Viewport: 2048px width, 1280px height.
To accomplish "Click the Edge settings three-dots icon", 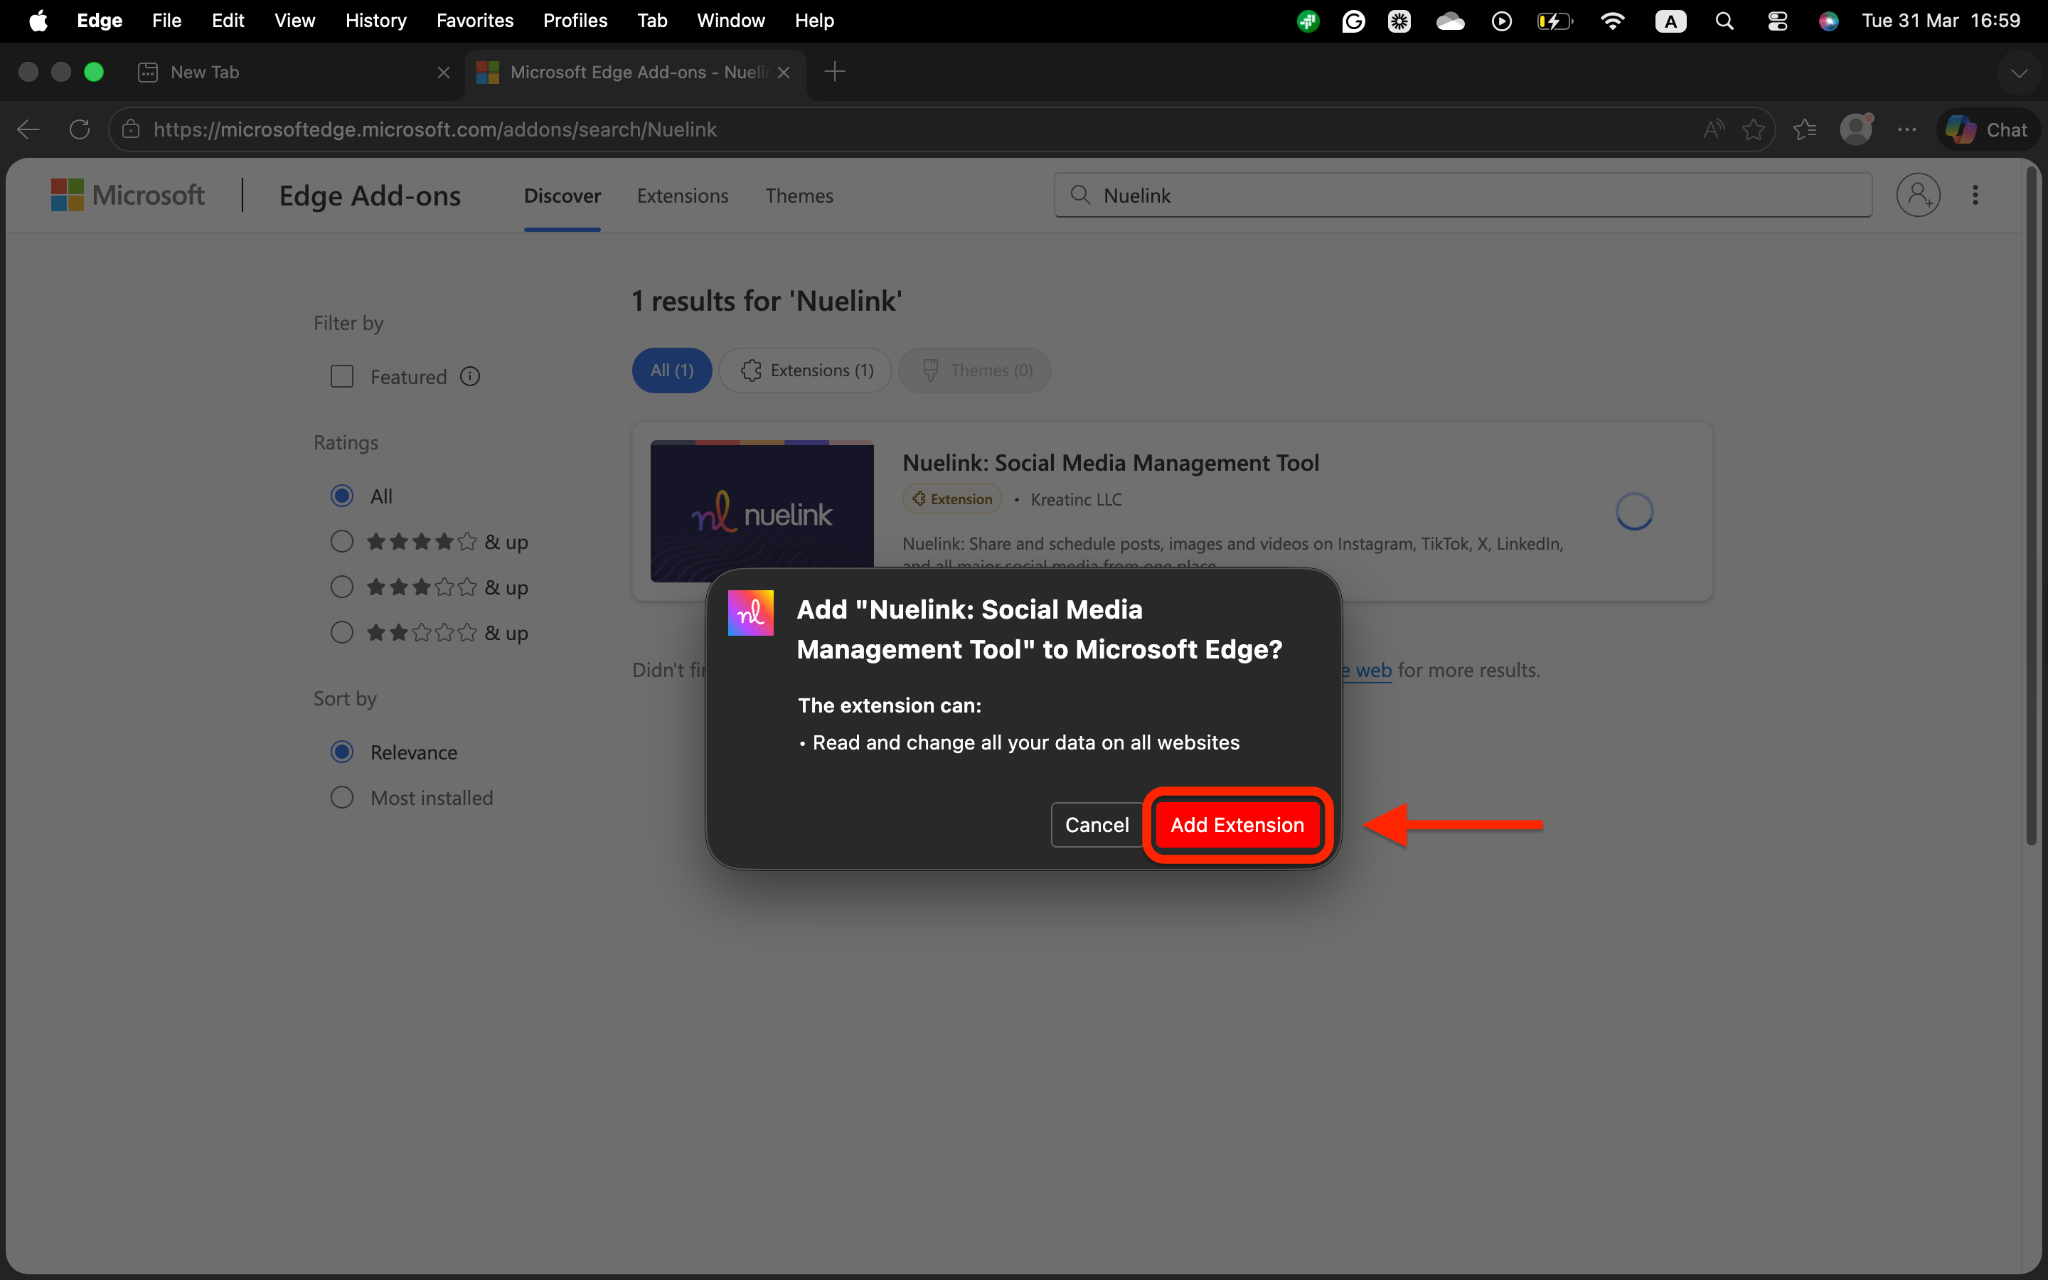I will (1907, 129).
